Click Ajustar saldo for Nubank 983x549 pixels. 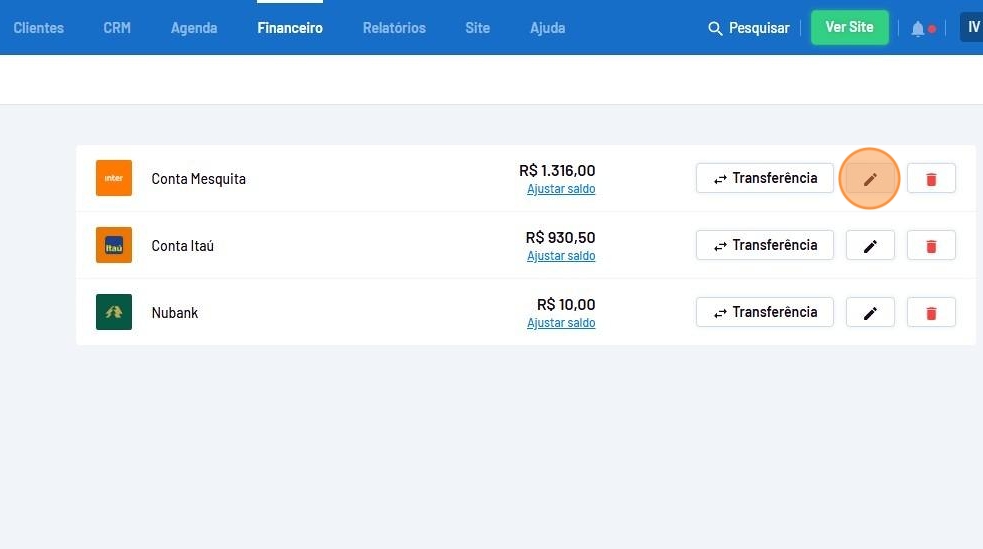[x=561, y=323]
